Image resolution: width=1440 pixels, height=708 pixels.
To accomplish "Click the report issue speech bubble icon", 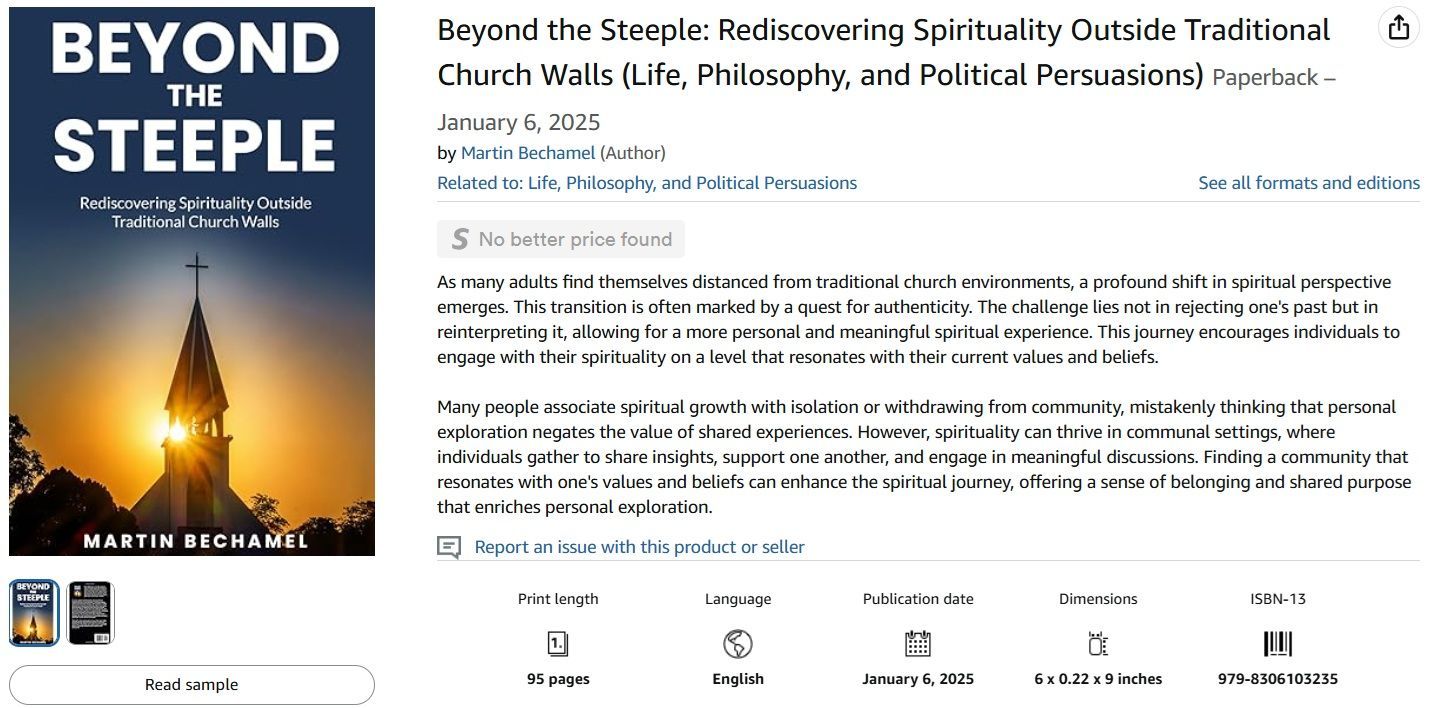I will coord(449,547).
